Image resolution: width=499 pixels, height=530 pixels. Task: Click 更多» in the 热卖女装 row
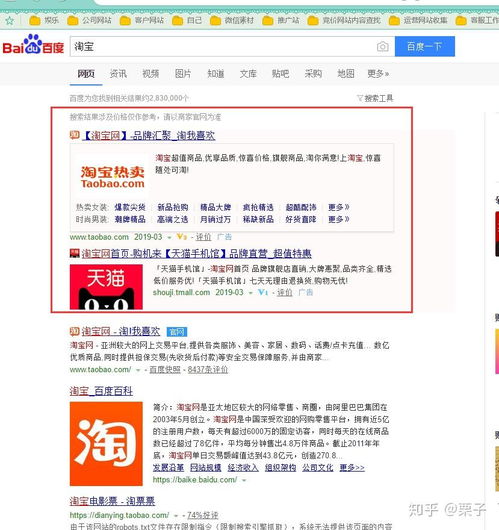coord(339,207)
